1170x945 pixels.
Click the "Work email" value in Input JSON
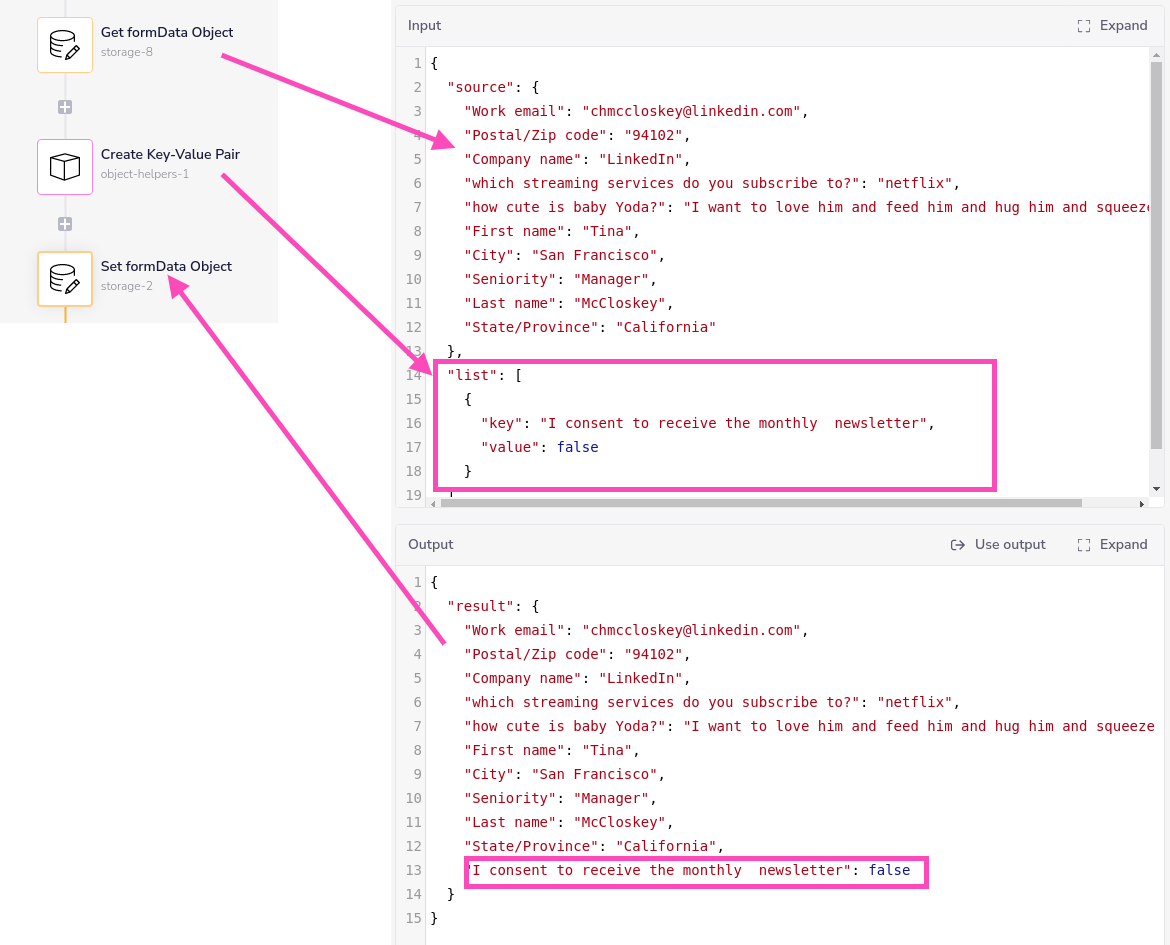pos(692,111)
